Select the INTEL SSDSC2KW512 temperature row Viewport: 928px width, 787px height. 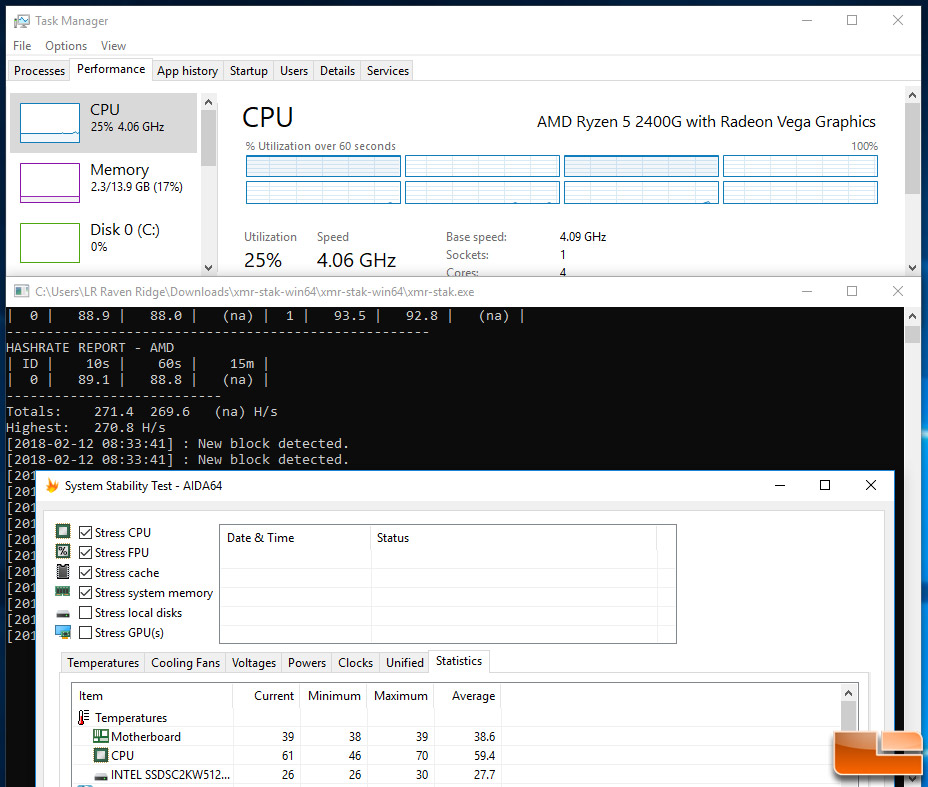[x=287, y=775]
